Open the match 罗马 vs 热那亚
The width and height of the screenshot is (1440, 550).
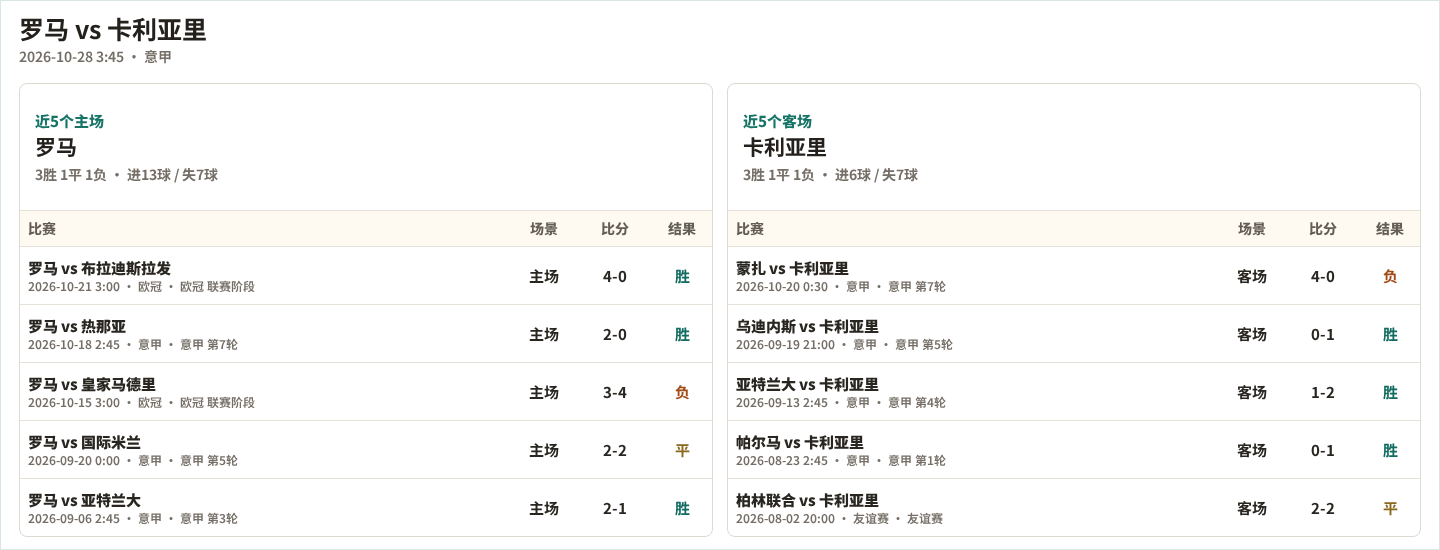pyautogui.click(x=77, y=326)
